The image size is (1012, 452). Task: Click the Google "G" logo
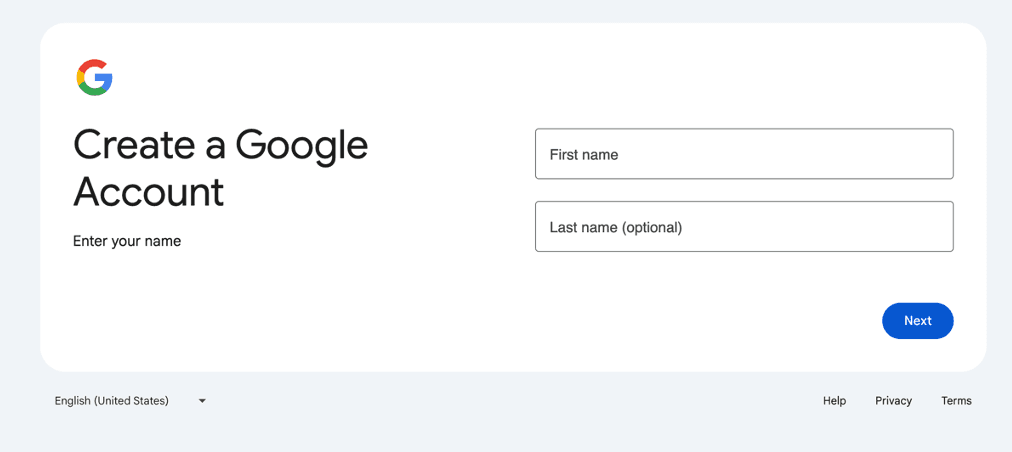coord(94,77)
